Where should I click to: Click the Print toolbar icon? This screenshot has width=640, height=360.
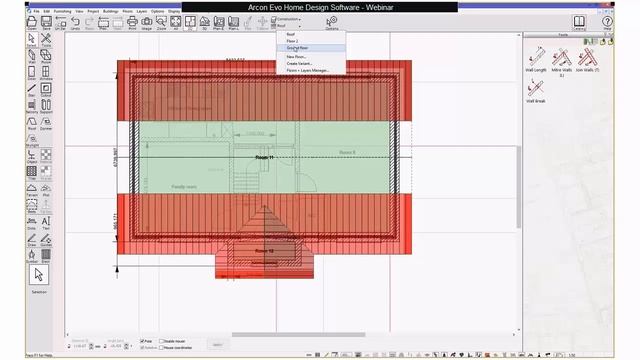coord(132,22)
